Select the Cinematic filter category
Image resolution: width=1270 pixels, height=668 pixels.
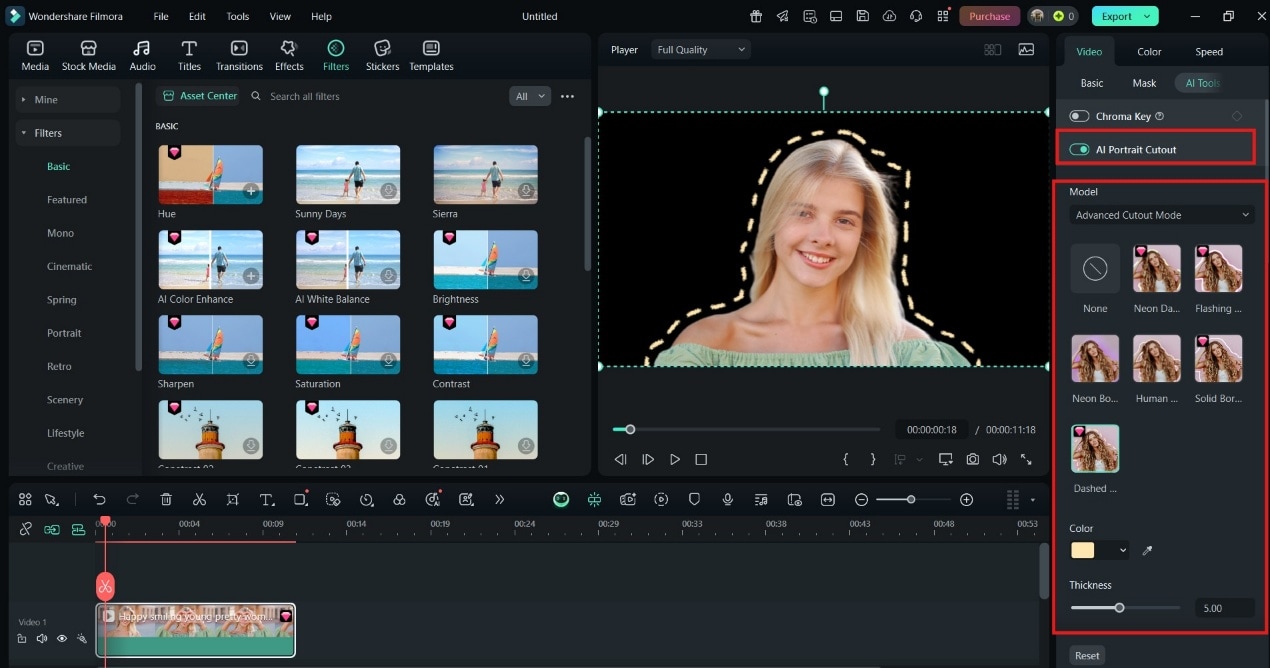click(69, 266)
